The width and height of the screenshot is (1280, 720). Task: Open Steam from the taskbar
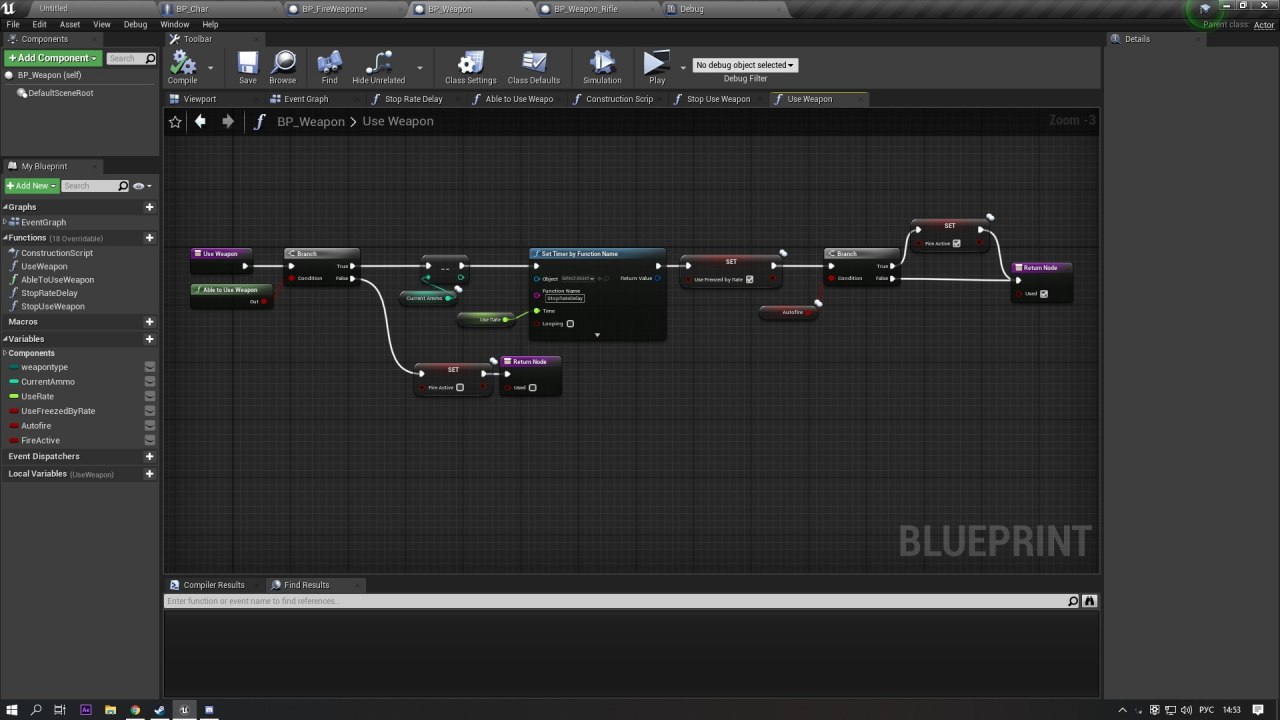tap(159, 710)
